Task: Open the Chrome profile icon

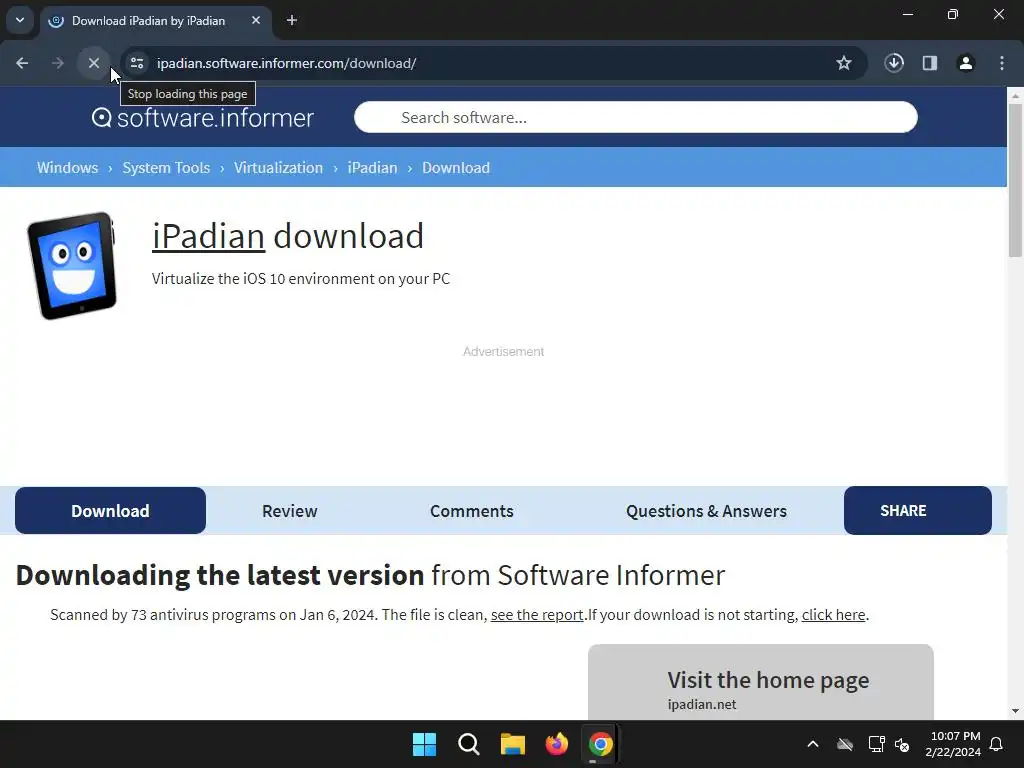Action: coord(966,63)
